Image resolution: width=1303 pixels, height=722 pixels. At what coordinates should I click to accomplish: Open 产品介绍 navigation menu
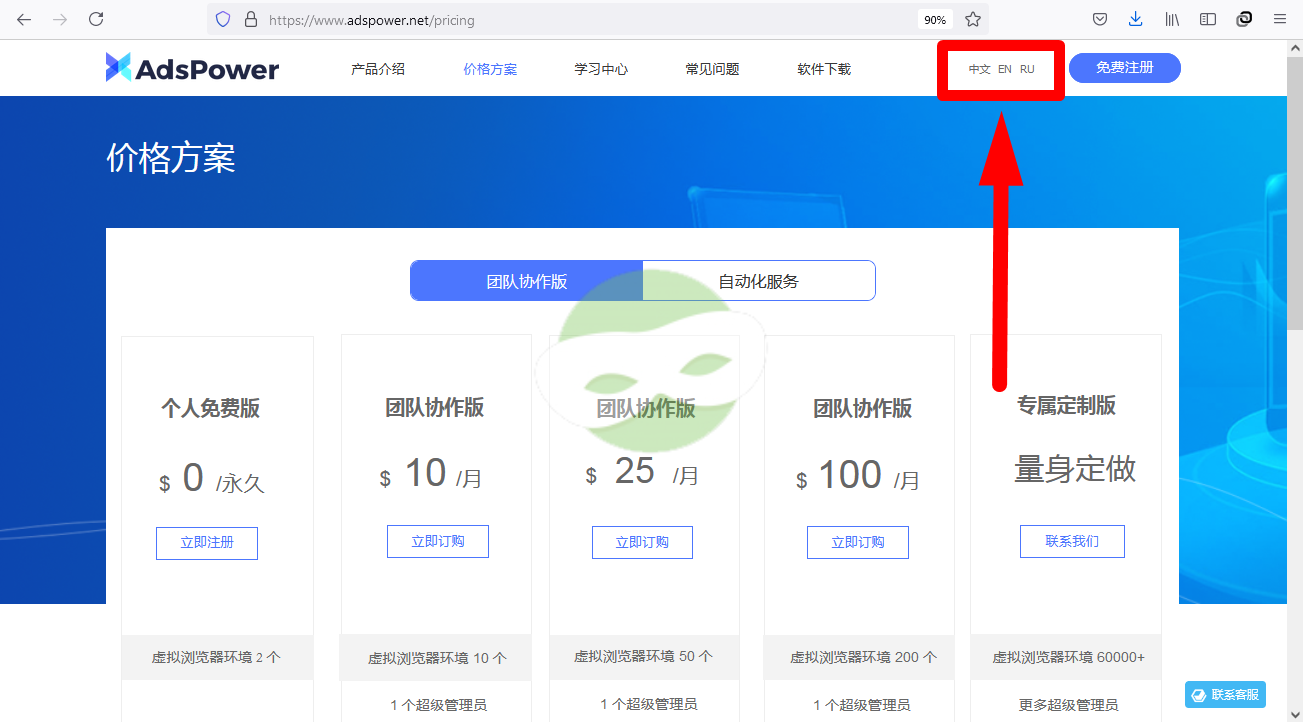tap(378, 69)
